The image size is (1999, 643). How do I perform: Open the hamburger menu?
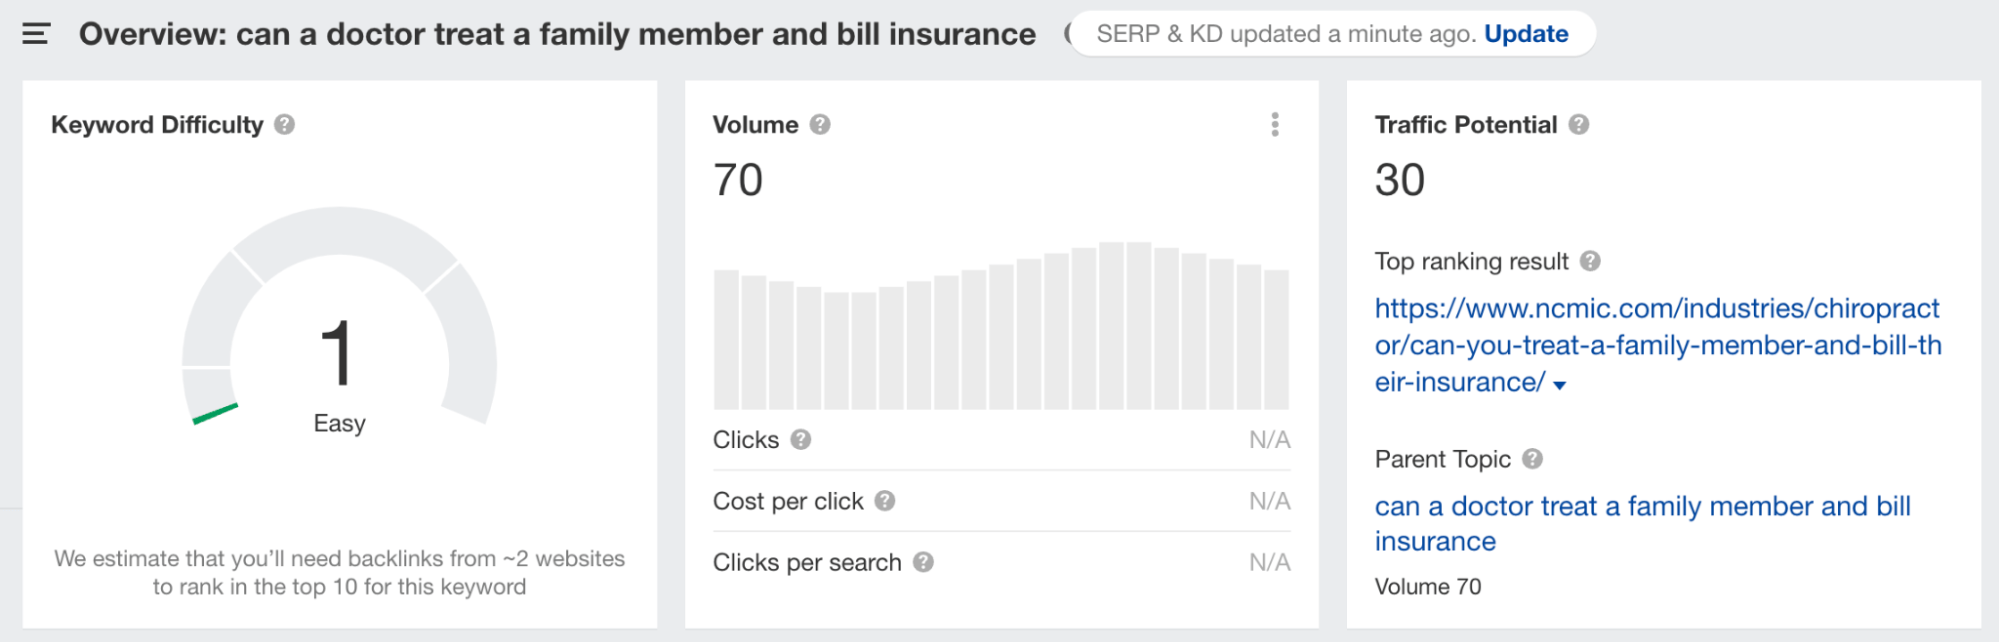pyautogui.click(x=36, y=34)
